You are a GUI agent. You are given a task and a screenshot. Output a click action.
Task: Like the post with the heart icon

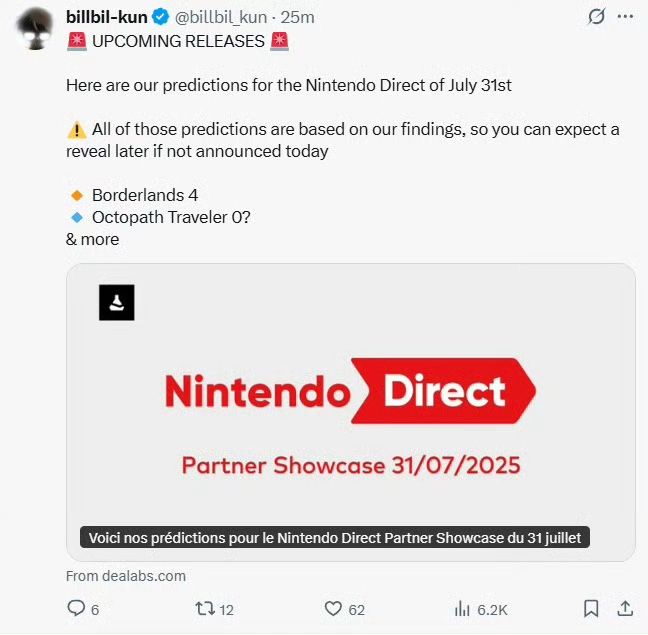click(333, 609)
